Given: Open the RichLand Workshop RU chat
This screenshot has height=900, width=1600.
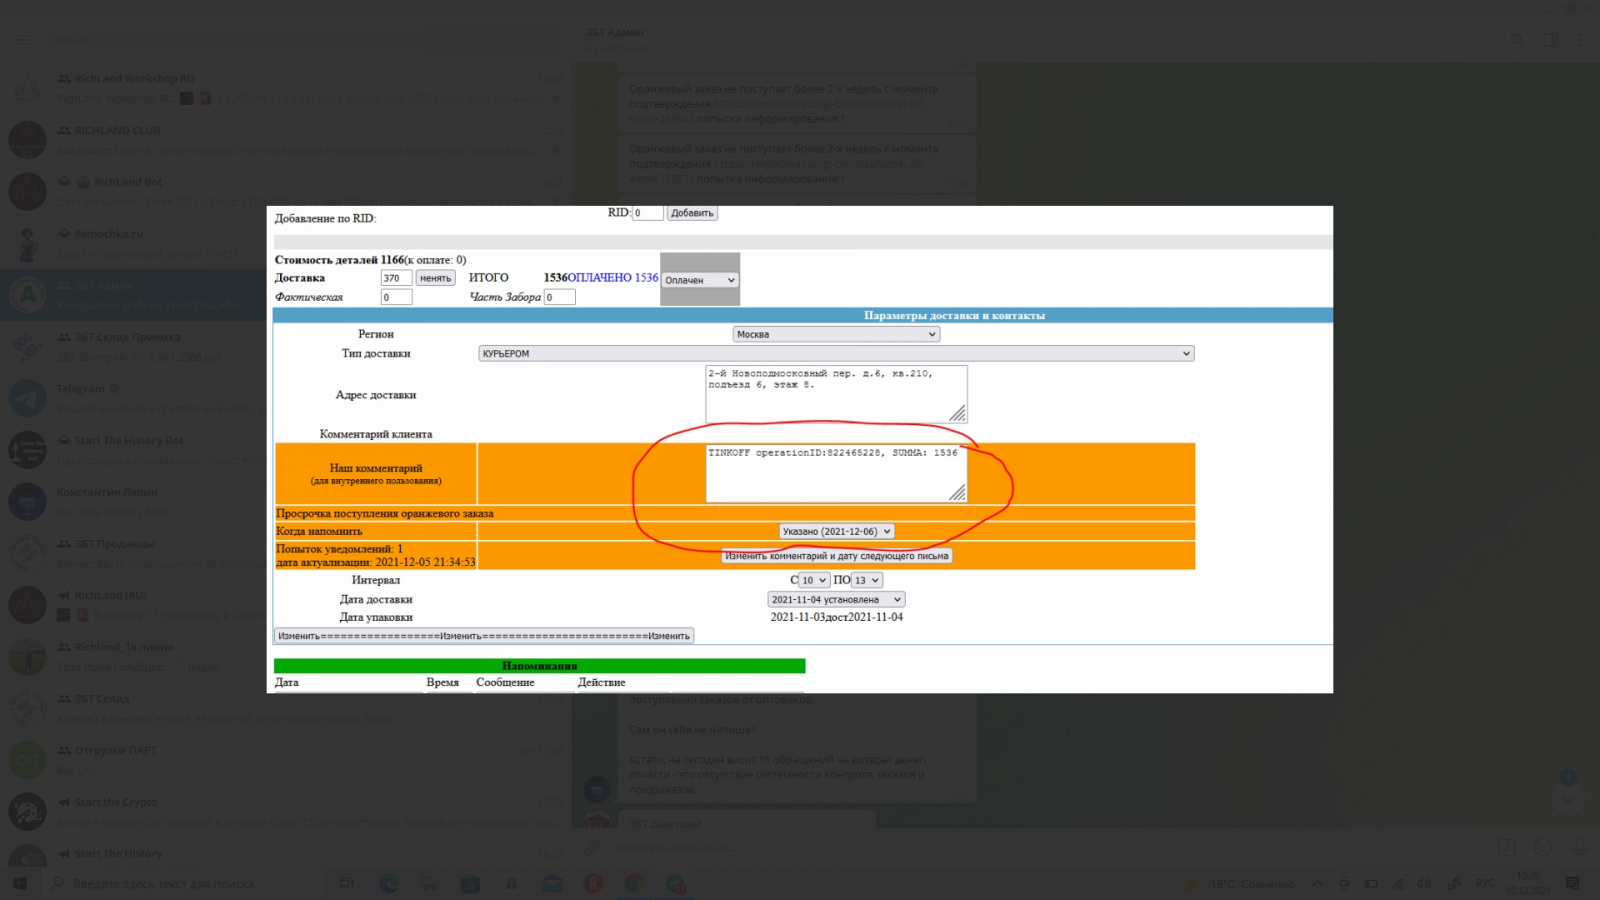Looking at the screenshot, I should pyautogui.click(x=300, y=88).
